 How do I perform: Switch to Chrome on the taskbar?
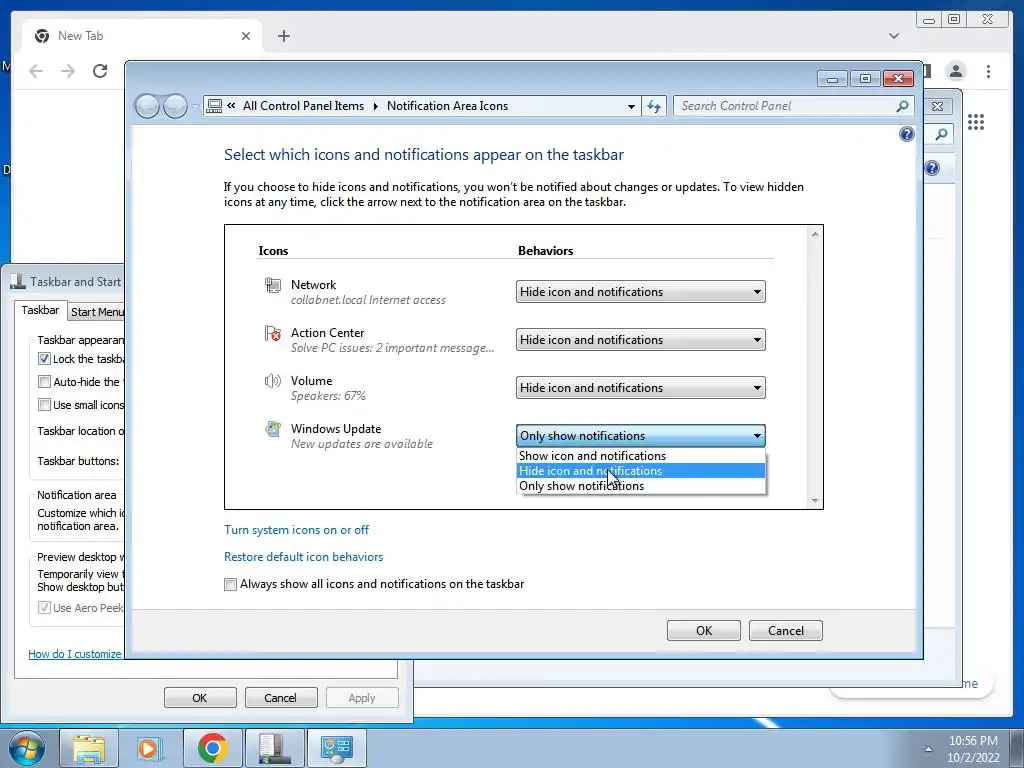coord(212,748)
